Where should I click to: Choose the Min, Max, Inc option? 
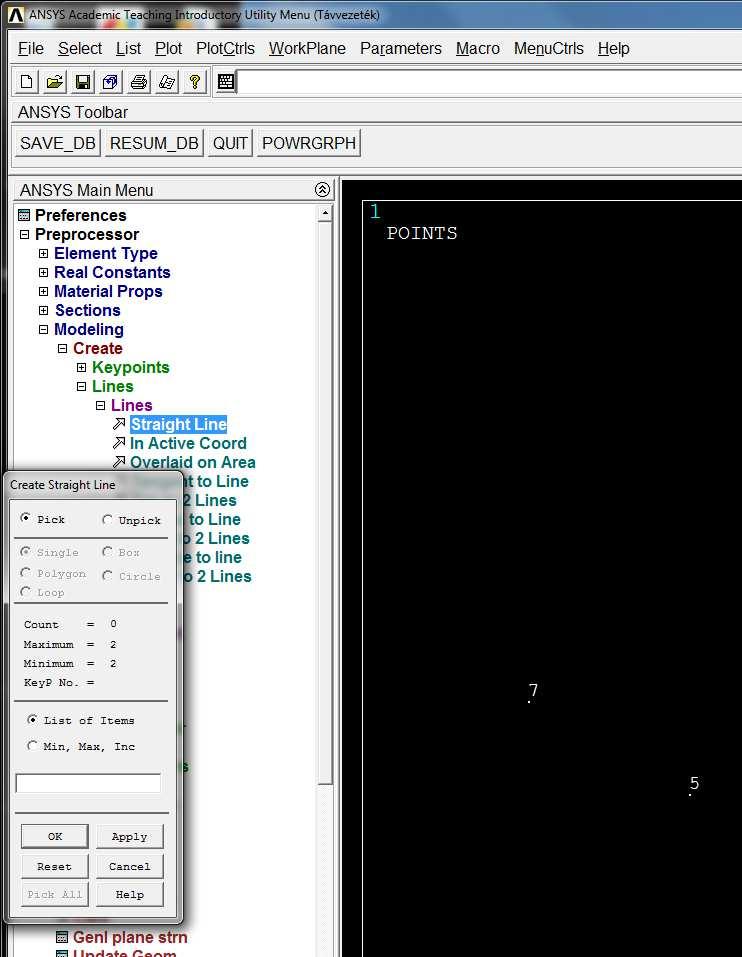32,746
